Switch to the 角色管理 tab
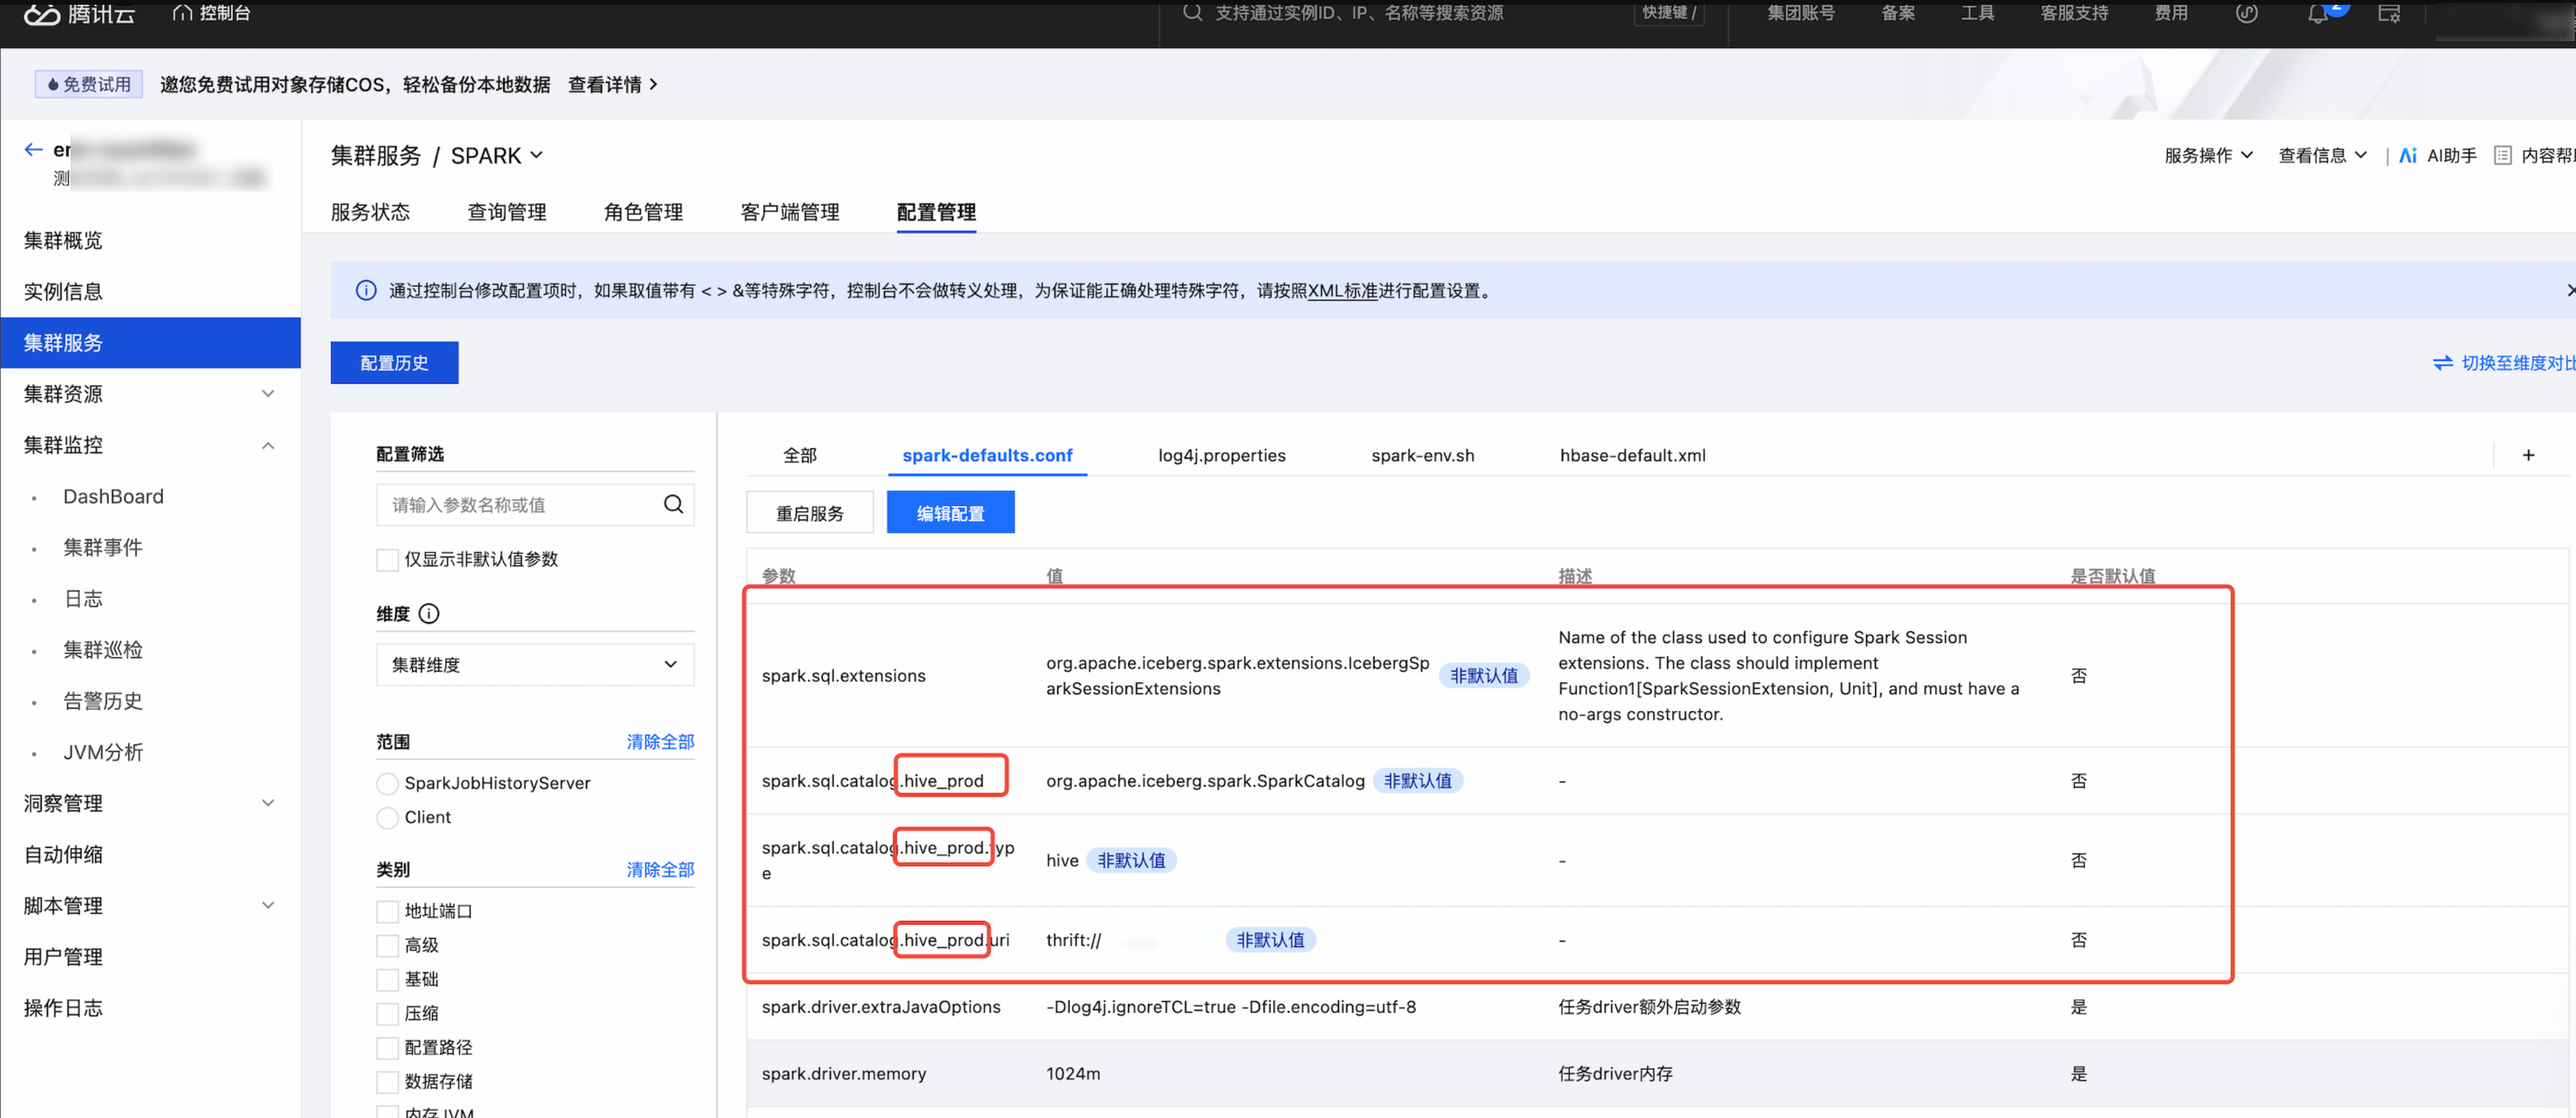 (x=643, y=211)
